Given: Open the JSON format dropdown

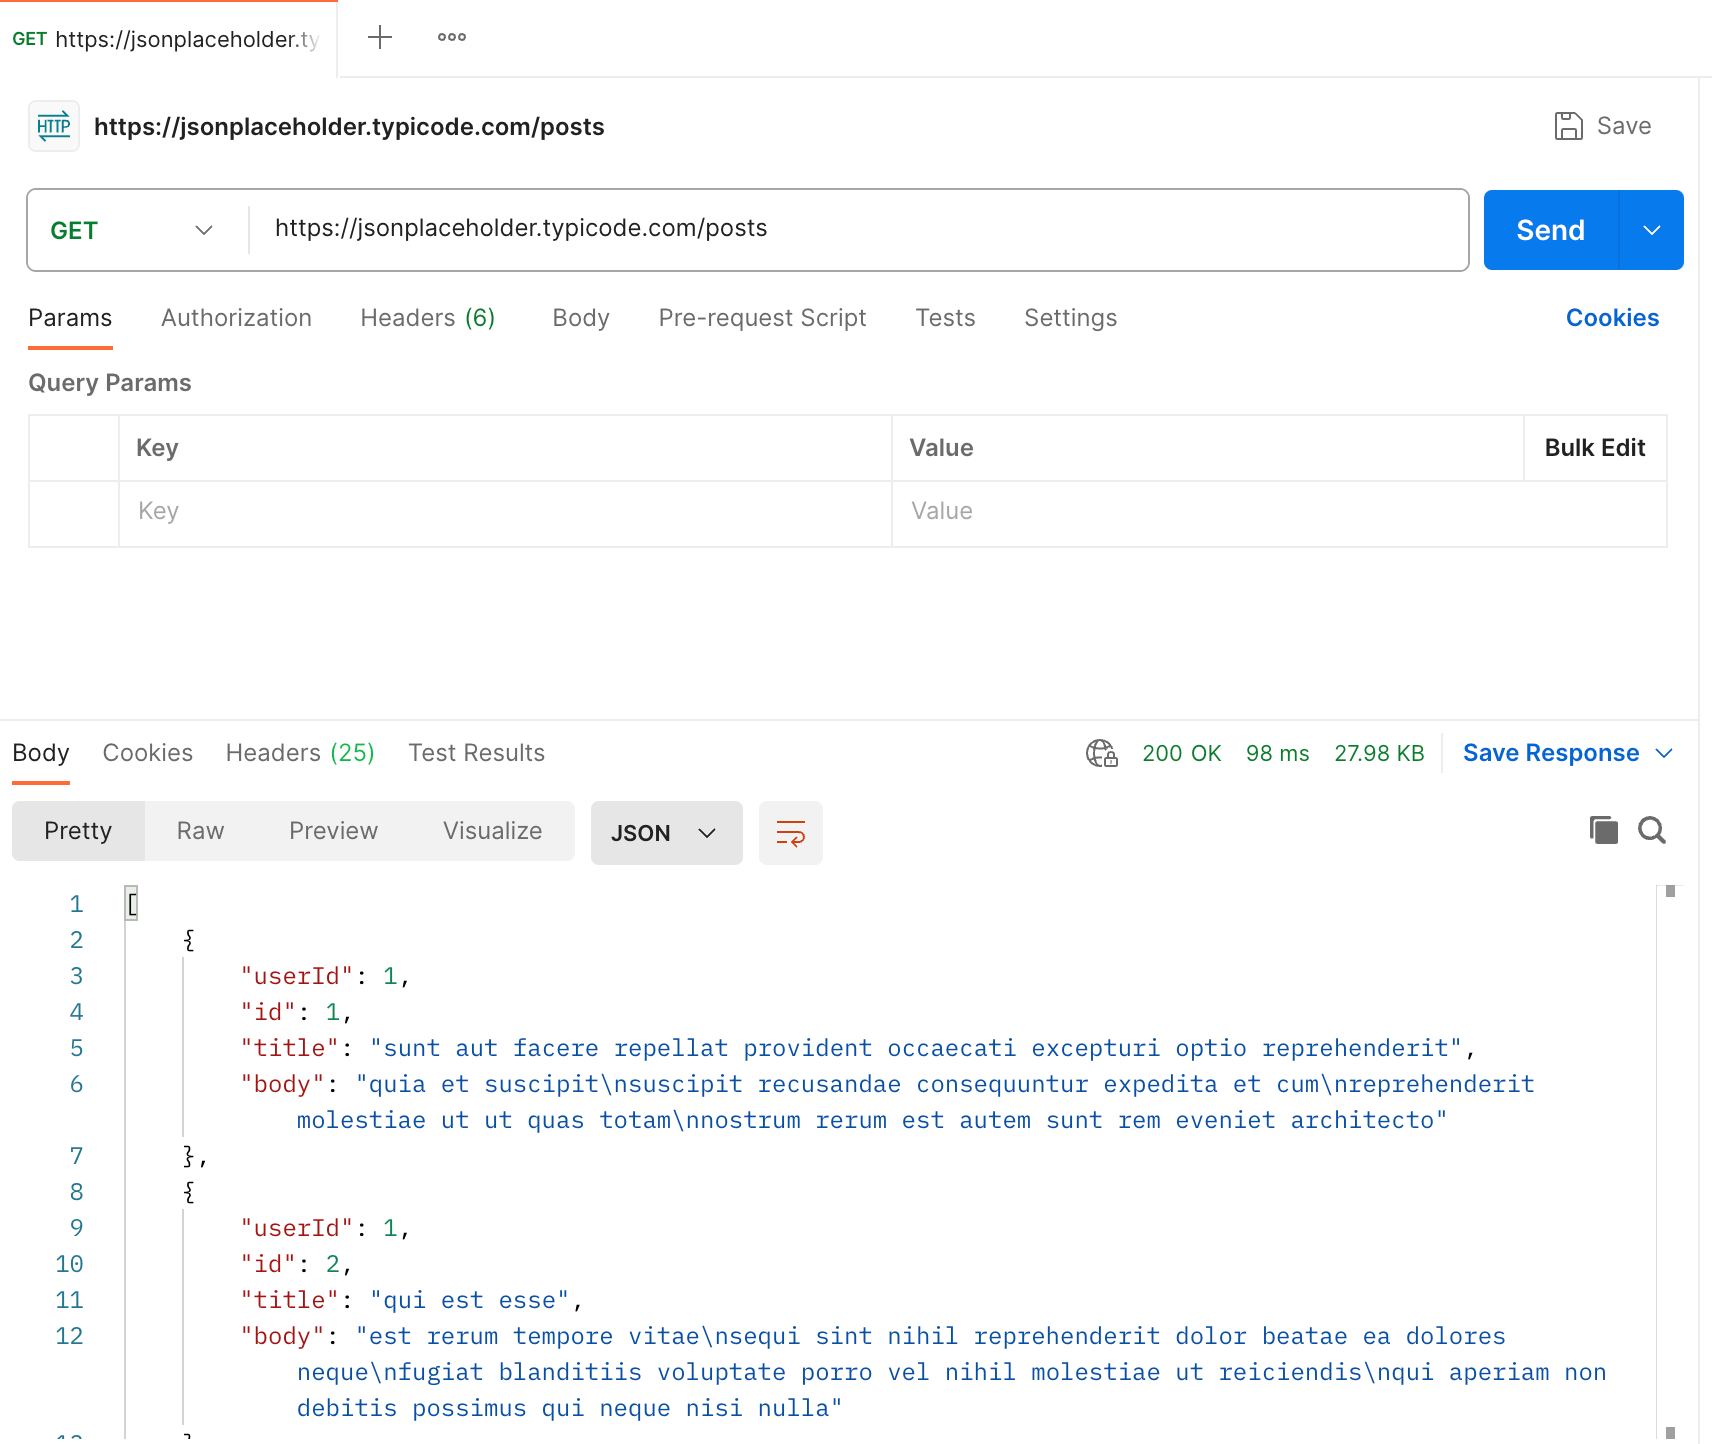Looking at the screenshot, I should (667, 833).
